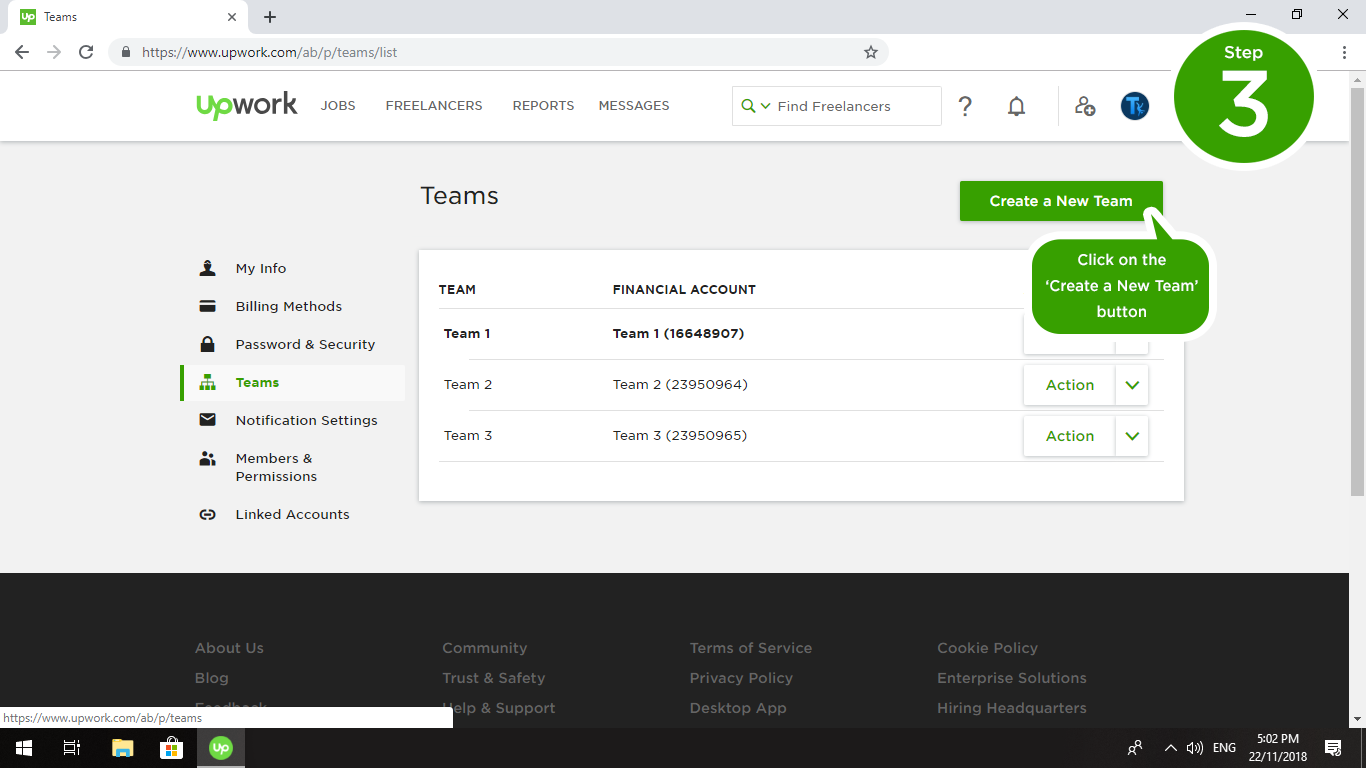Open File Explorer from the taskbar

coord(122,748)
